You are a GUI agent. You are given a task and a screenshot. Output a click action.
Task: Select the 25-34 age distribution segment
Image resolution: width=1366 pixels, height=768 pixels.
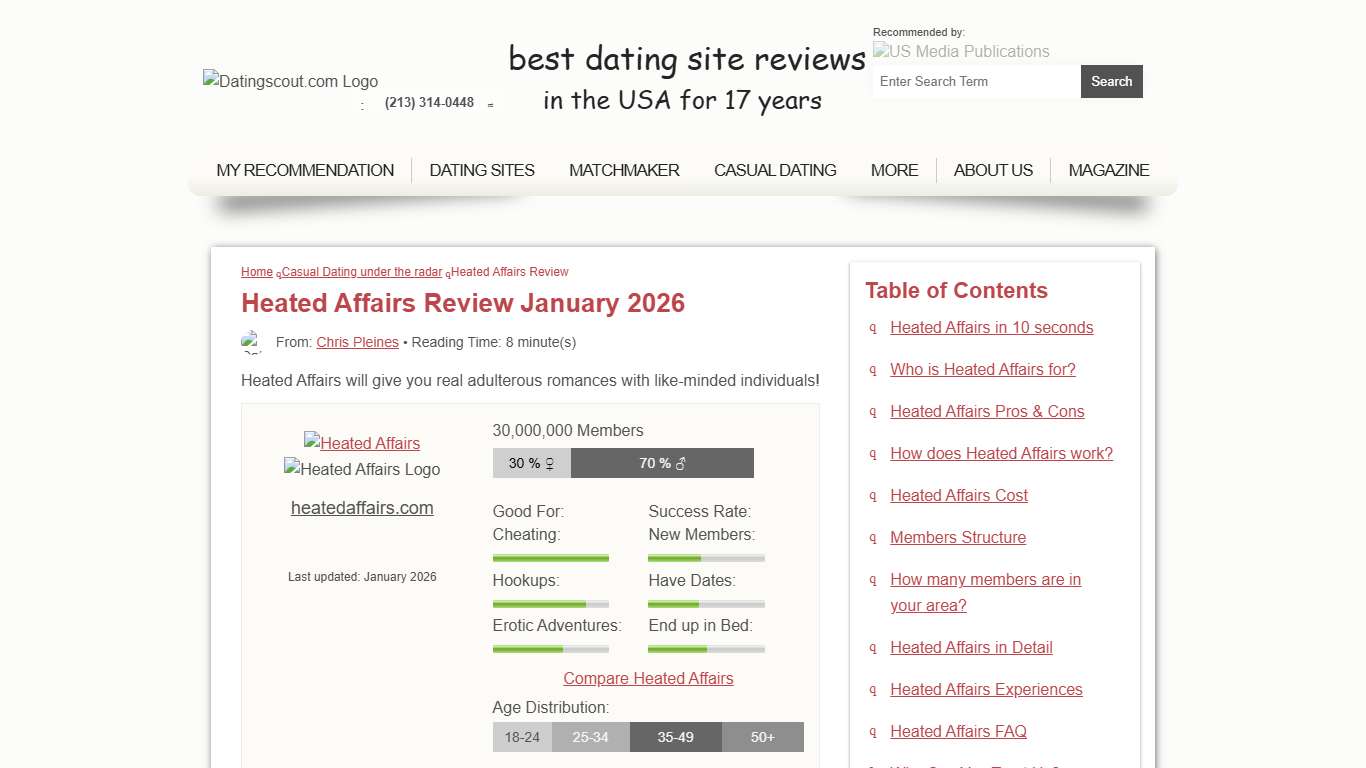[x=591, y=737]
